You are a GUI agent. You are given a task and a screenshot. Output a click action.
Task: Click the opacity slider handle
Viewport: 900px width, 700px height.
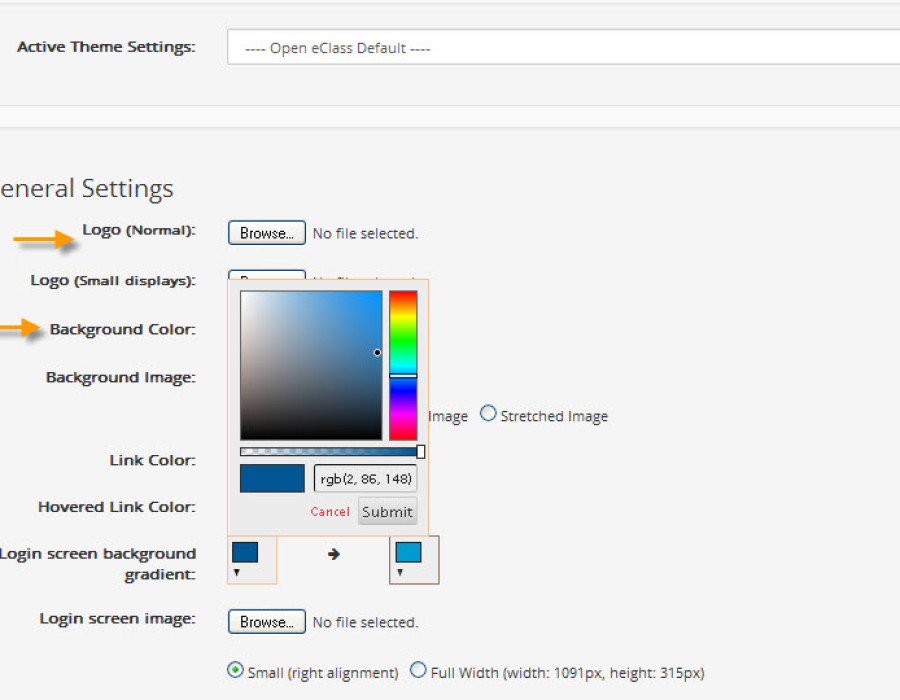421,452
